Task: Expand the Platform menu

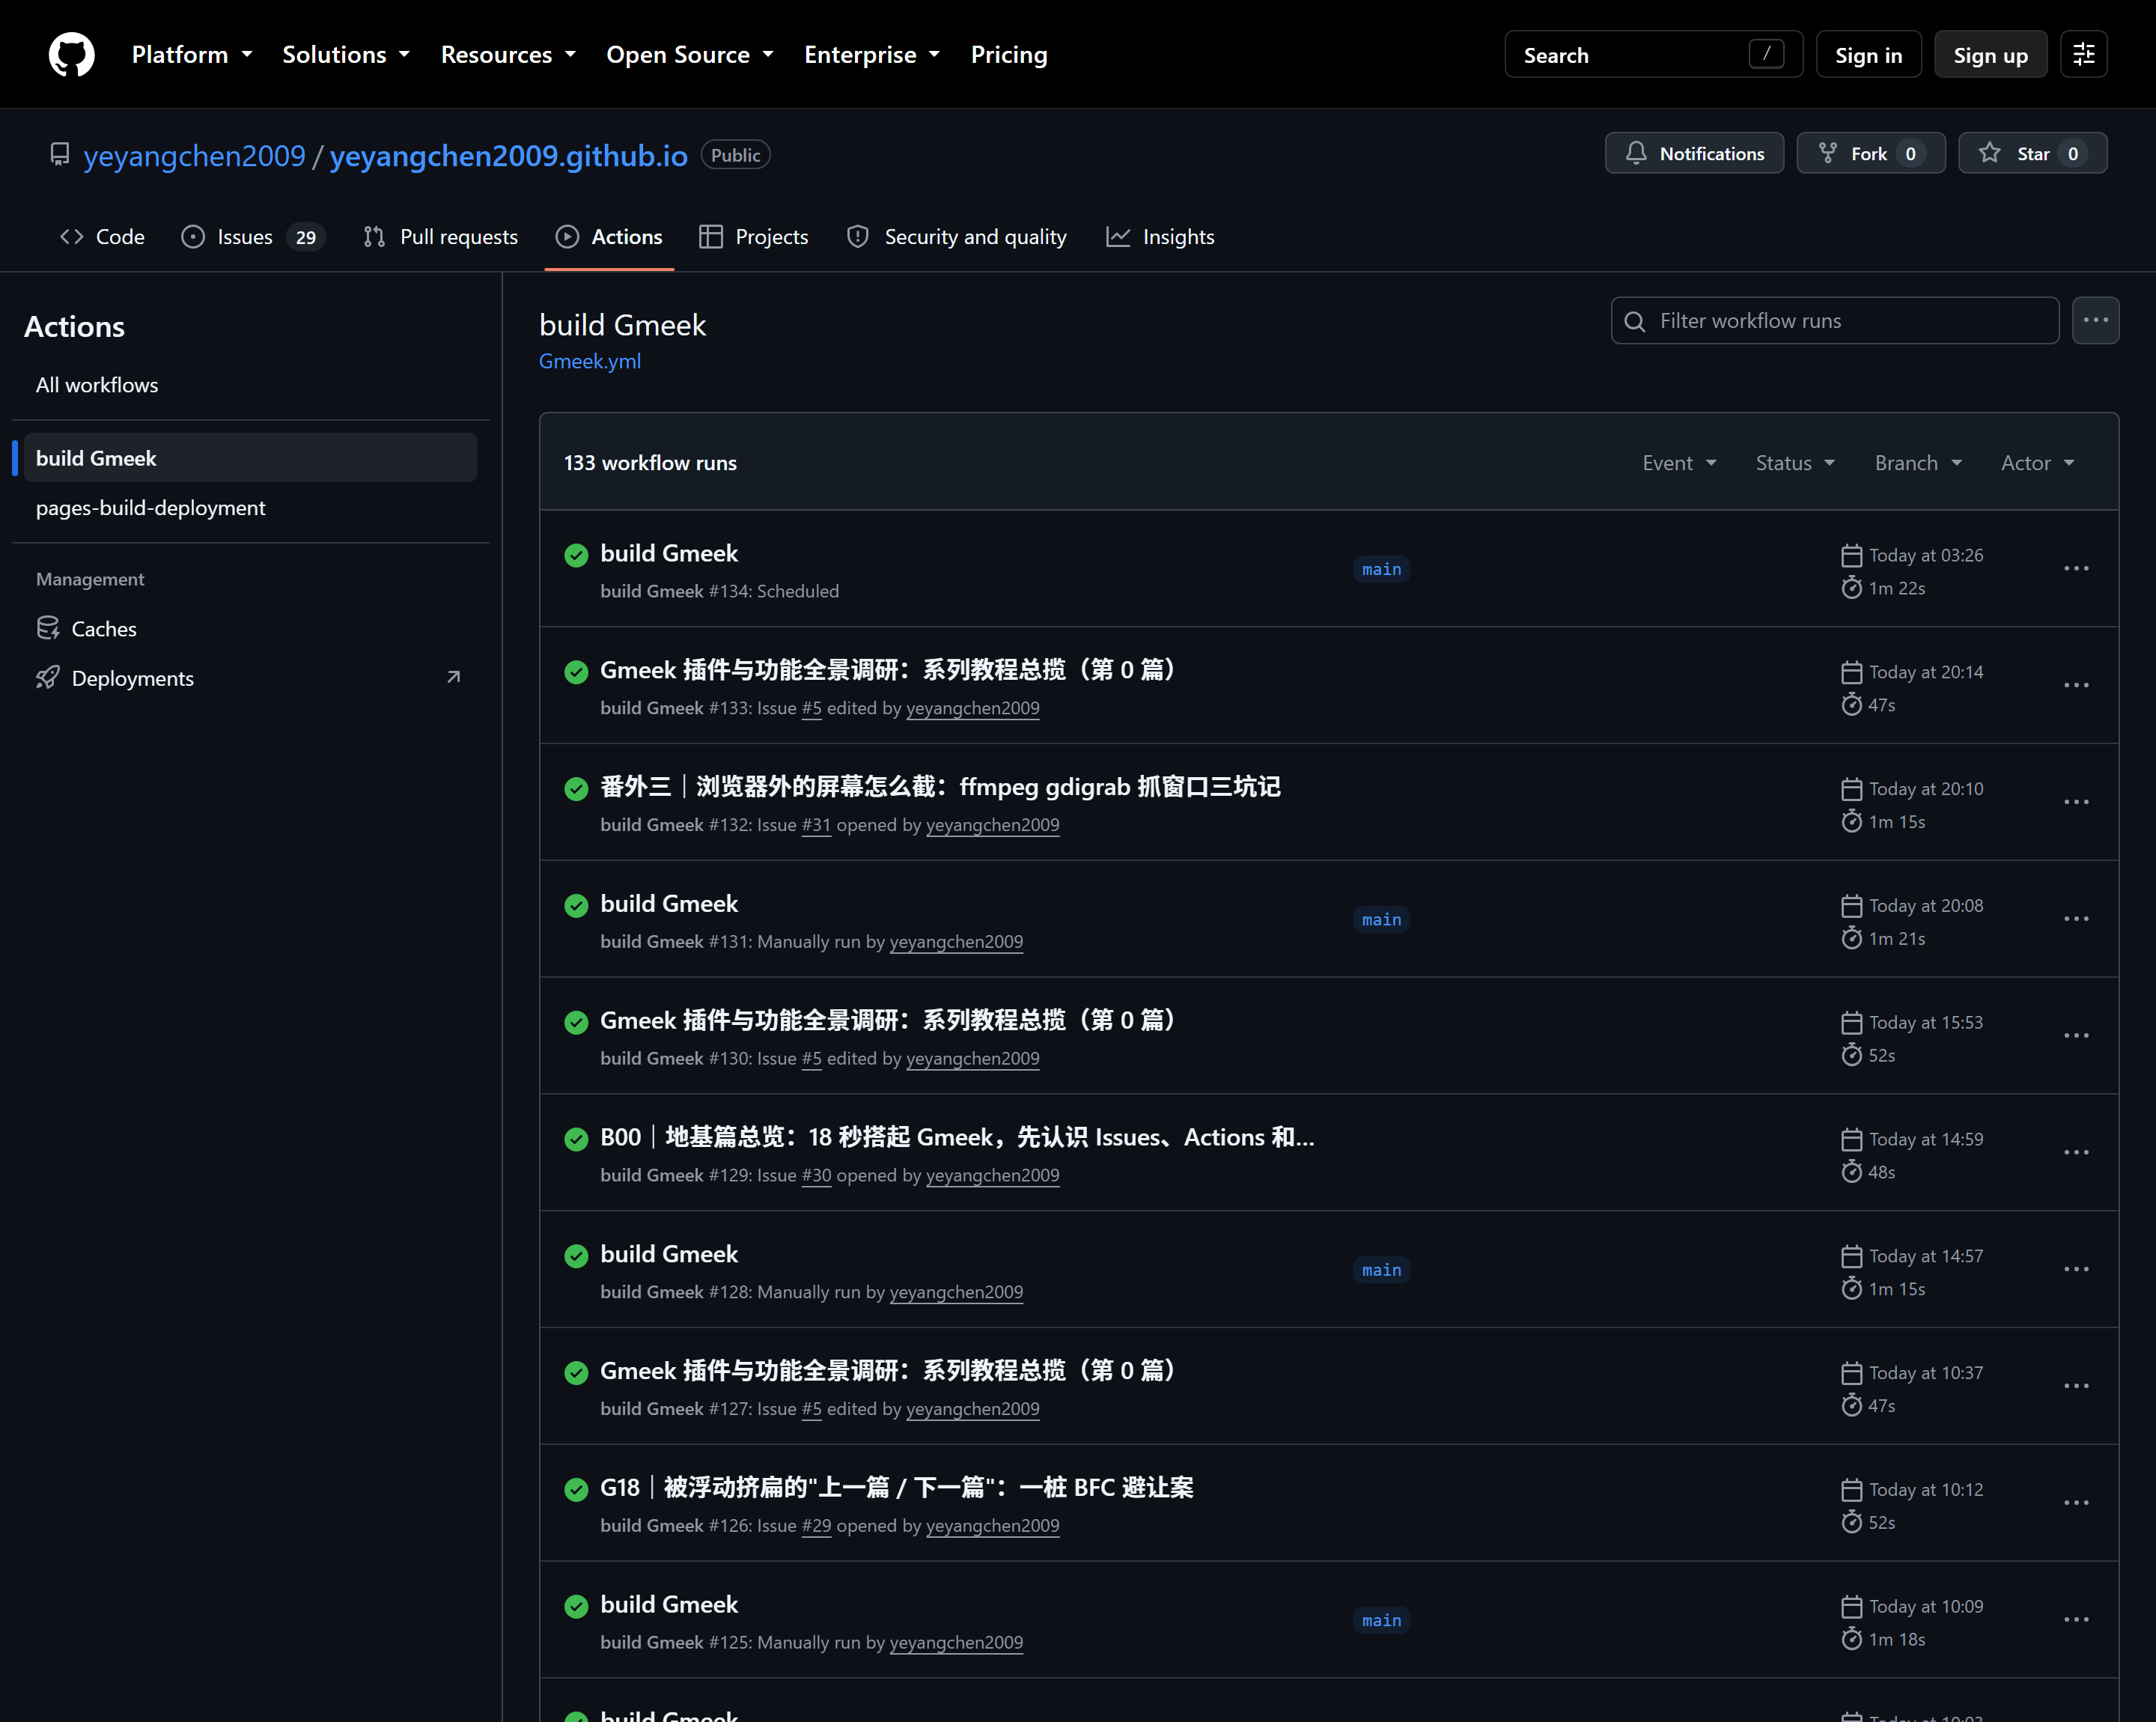Action: [x=192, y=55]
